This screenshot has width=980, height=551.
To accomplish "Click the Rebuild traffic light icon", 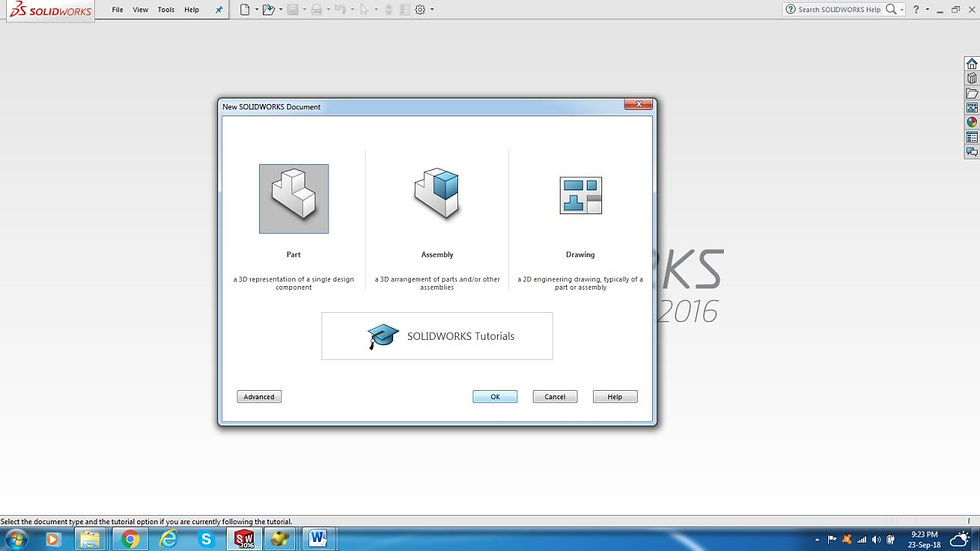I will (389, 9).
